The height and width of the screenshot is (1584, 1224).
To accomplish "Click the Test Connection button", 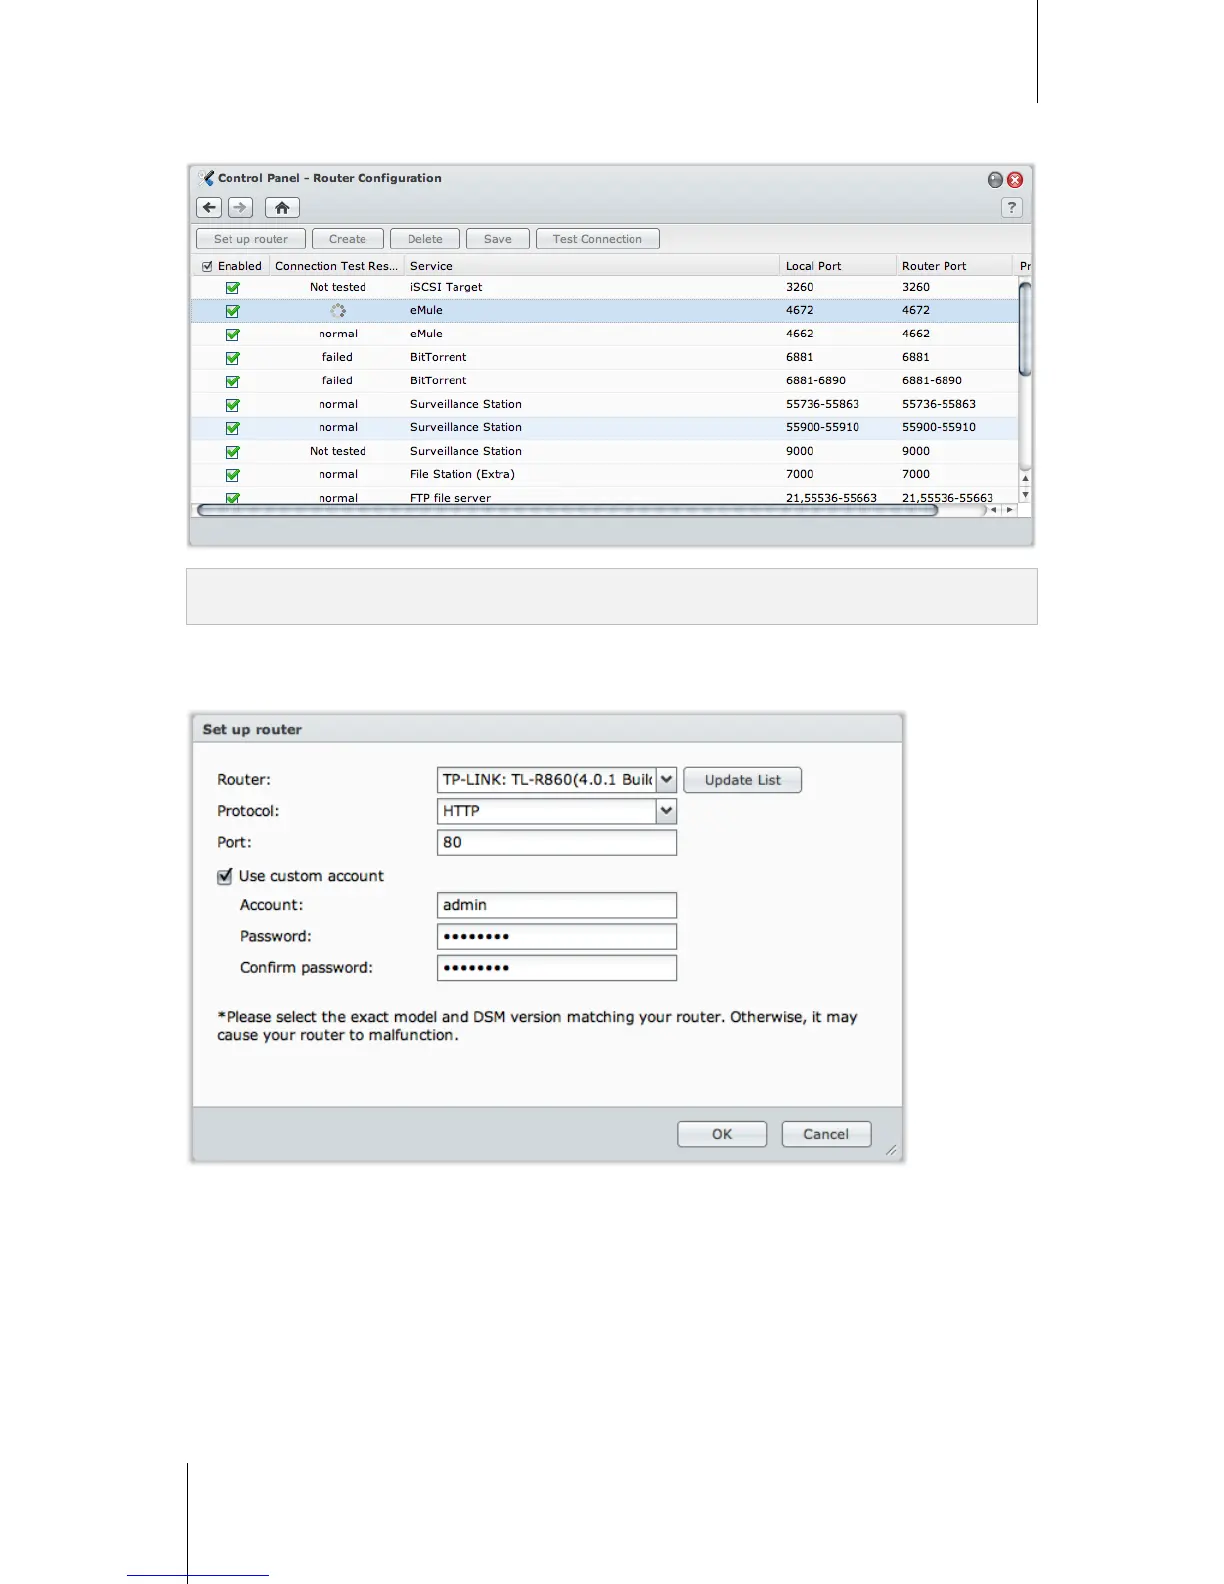I will (x=598, y=239).
